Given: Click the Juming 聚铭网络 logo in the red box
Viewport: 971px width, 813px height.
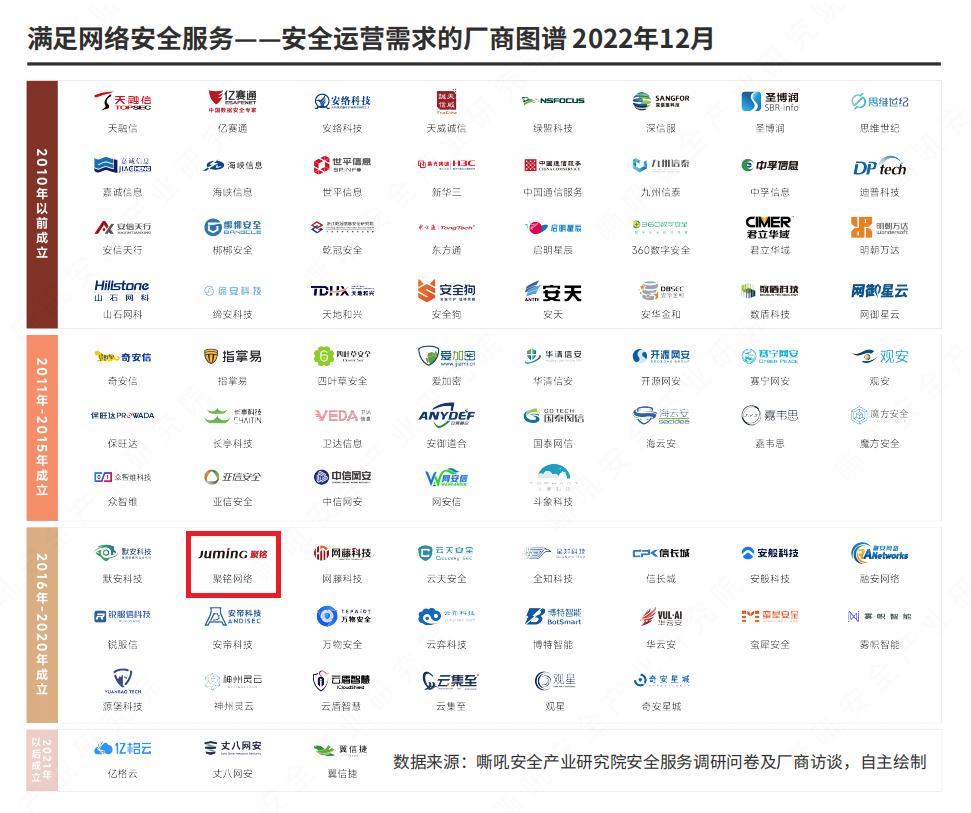Looking at the screenshot, I should [232, 553].
